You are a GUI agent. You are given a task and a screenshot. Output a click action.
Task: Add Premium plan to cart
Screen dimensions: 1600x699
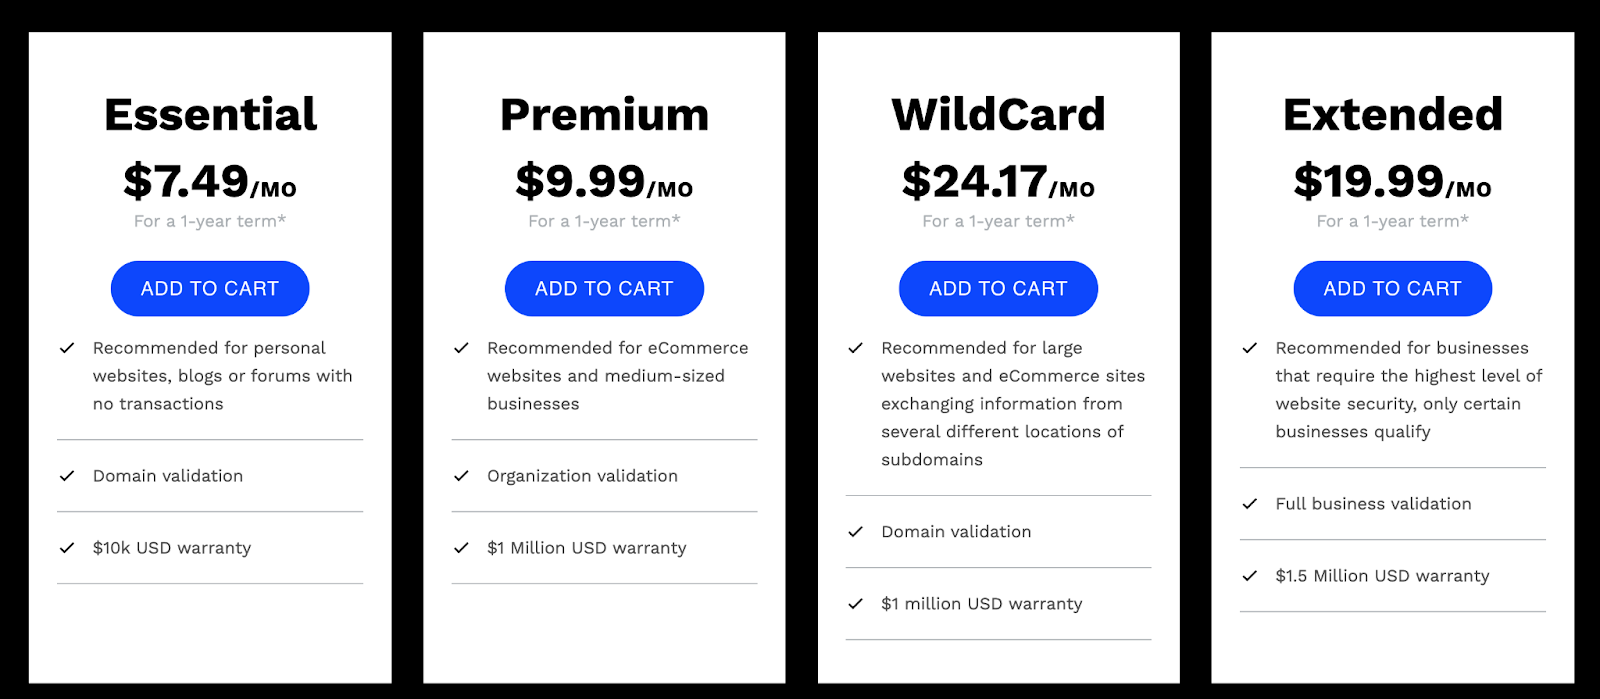point(604,289)
